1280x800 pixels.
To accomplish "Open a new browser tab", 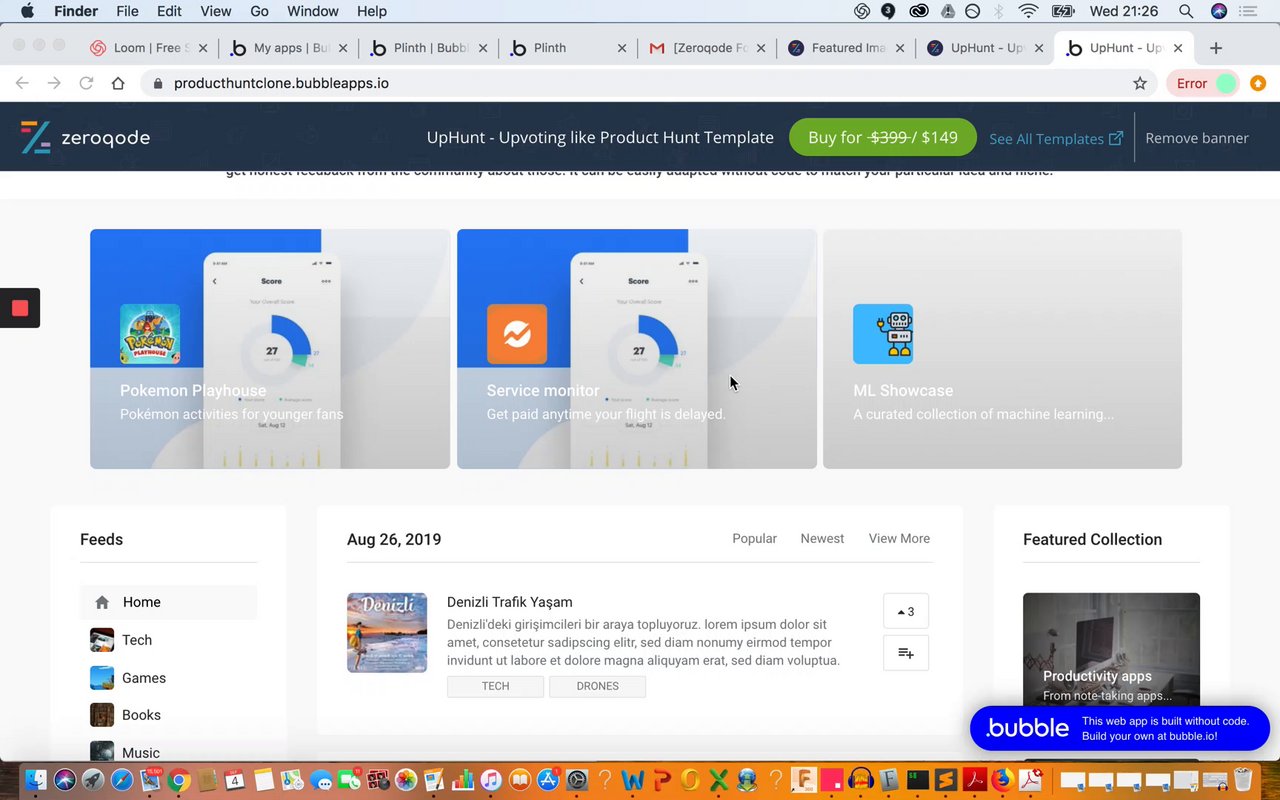I will (1216, 48).
